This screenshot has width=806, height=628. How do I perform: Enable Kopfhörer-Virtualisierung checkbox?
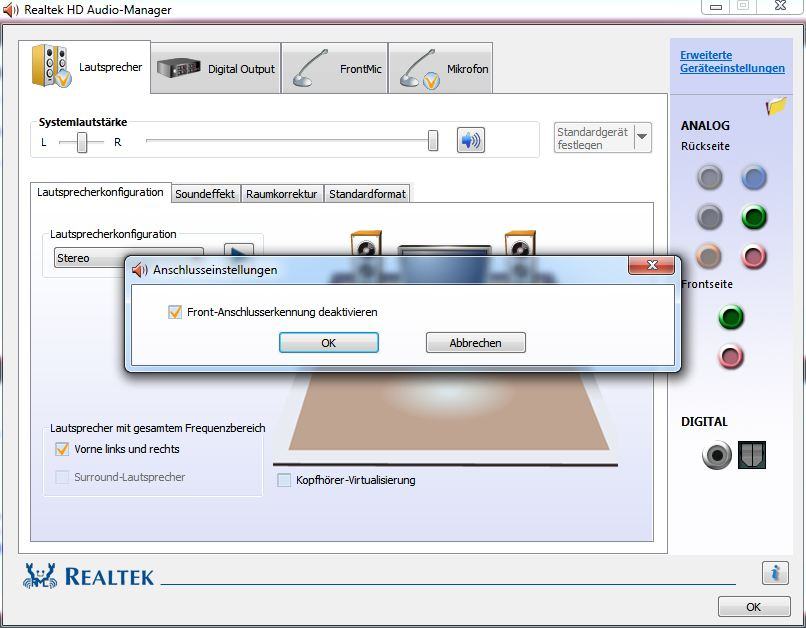coord(284,480)
